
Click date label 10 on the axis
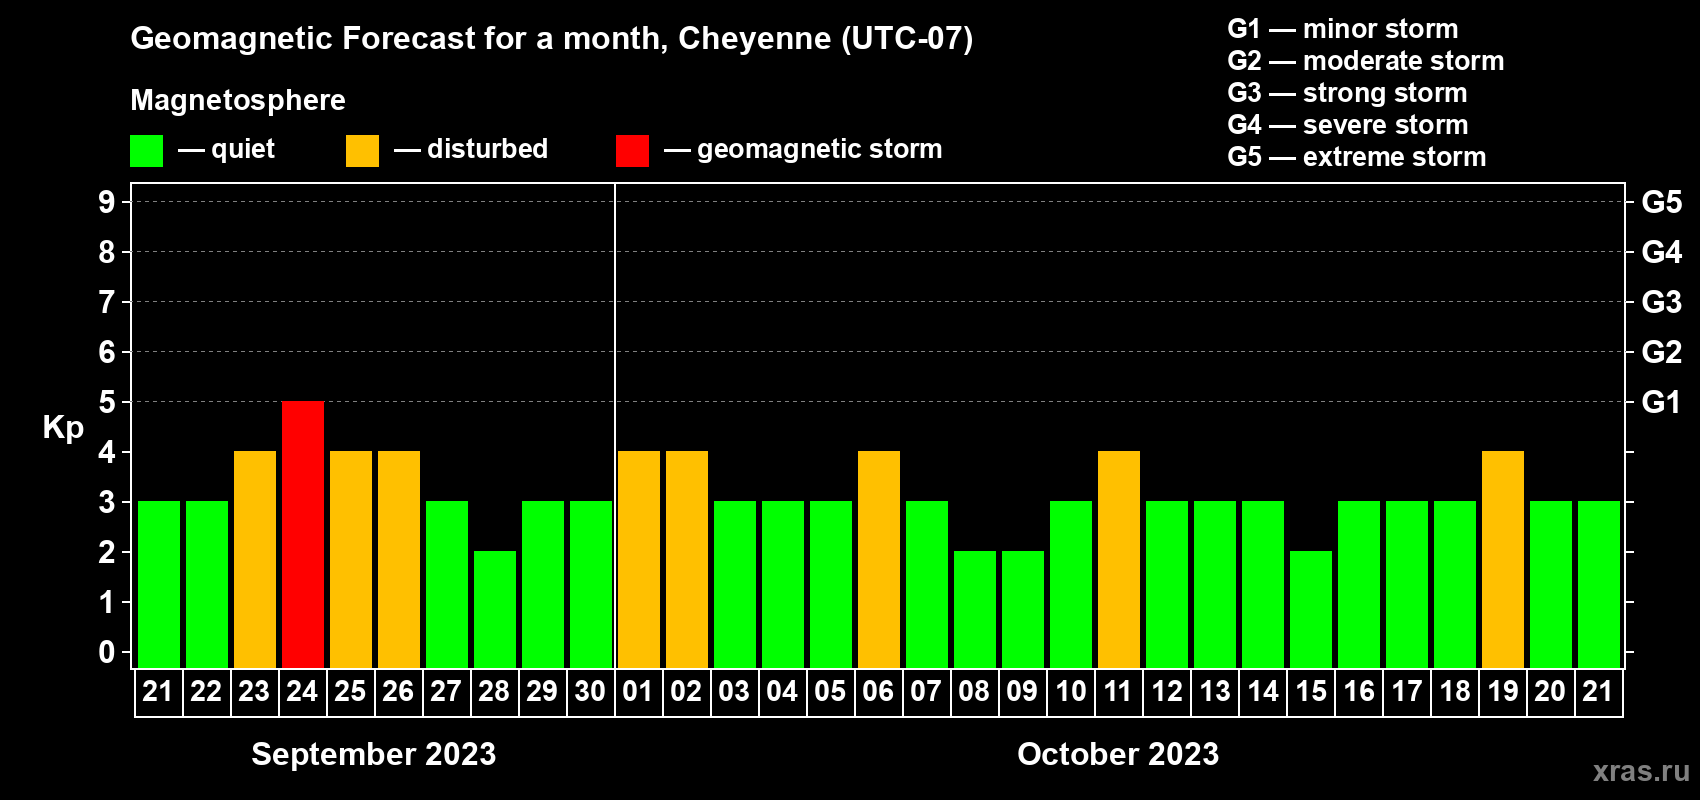(x=1070, y=692)
